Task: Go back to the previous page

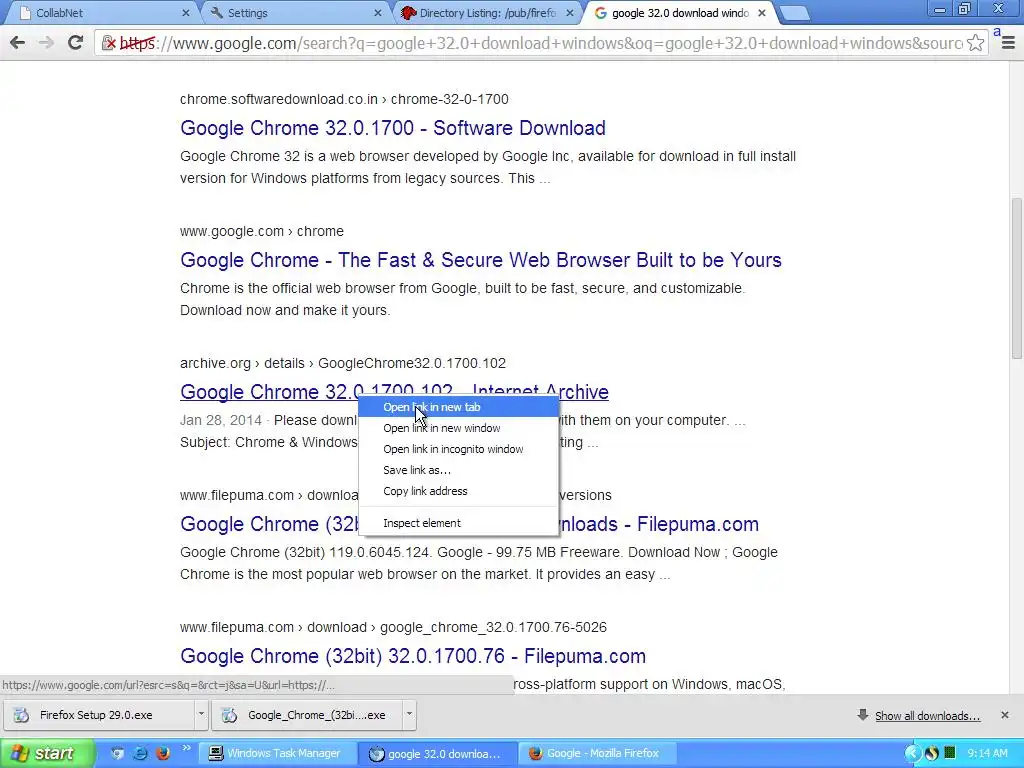Action: point(18,43)
